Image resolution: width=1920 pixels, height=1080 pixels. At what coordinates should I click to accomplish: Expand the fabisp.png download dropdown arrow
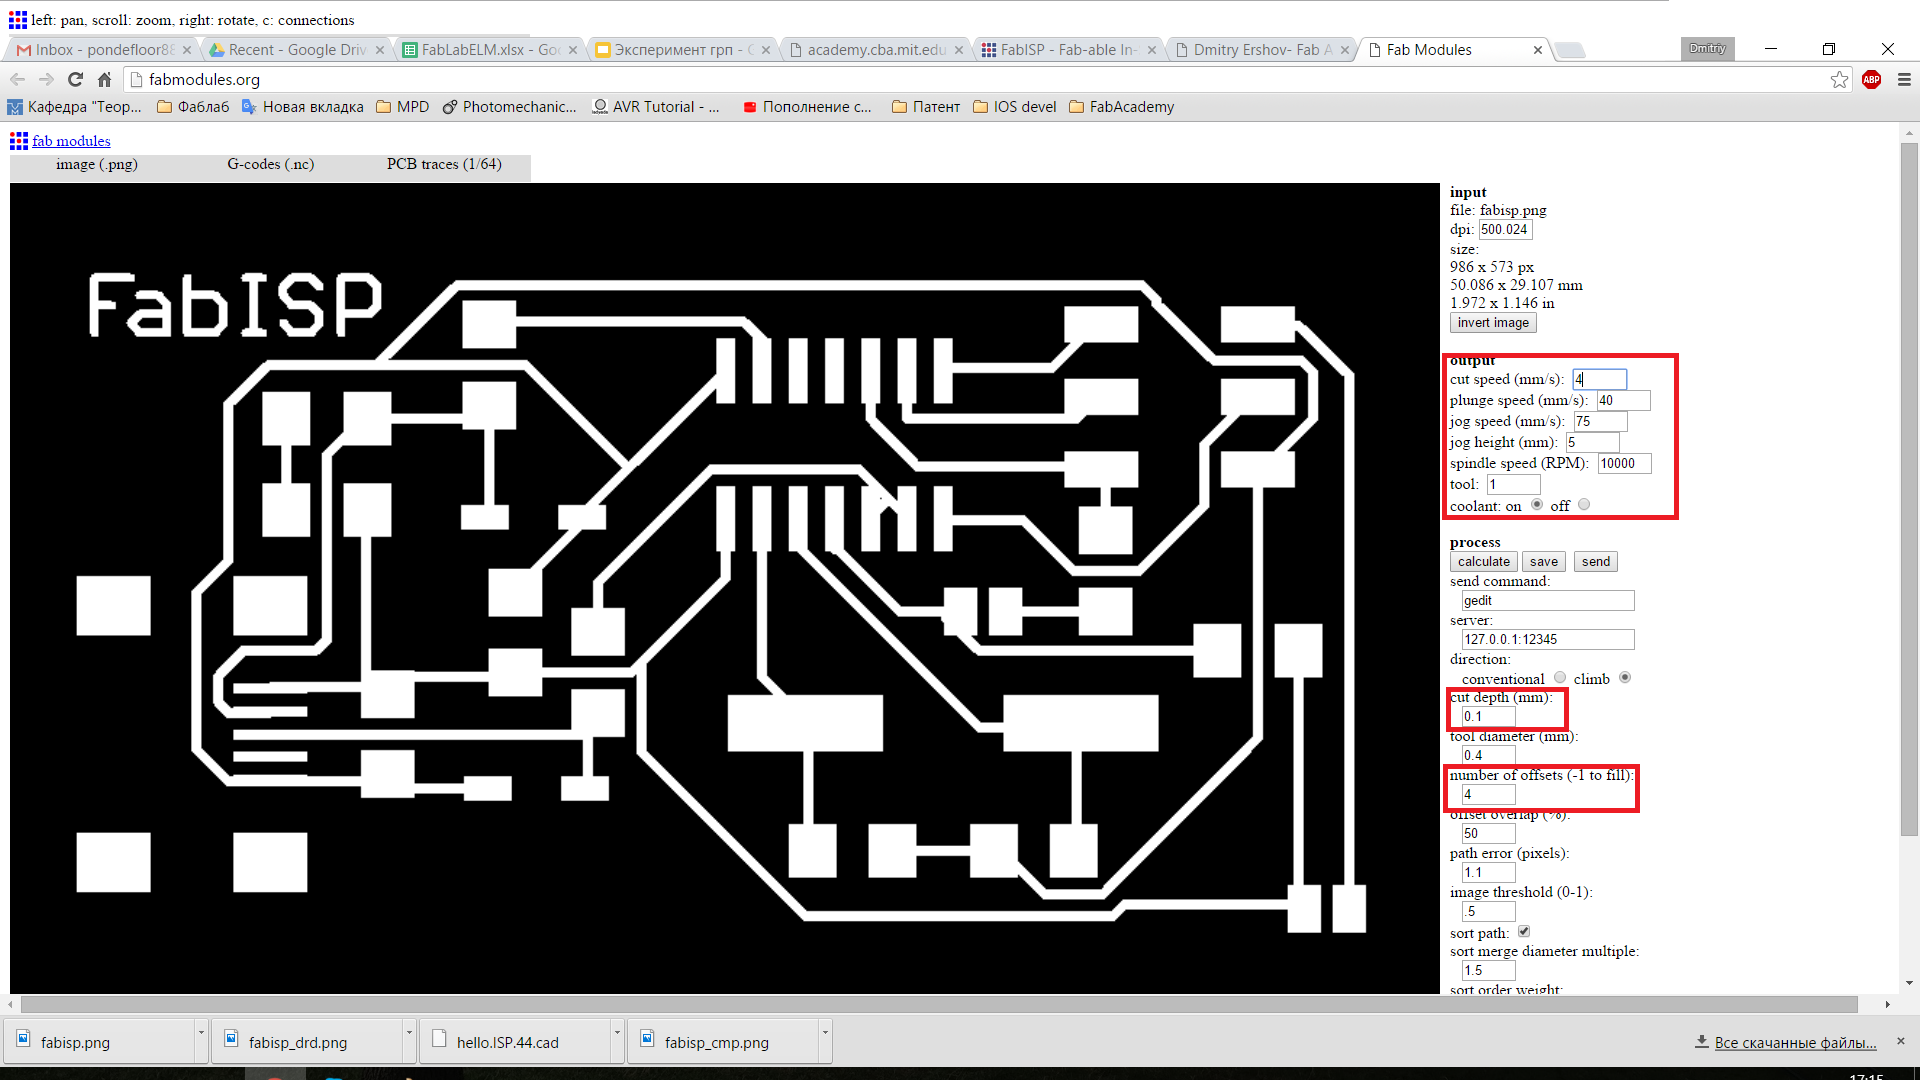pyautogui.click(x=201, y=1033)
